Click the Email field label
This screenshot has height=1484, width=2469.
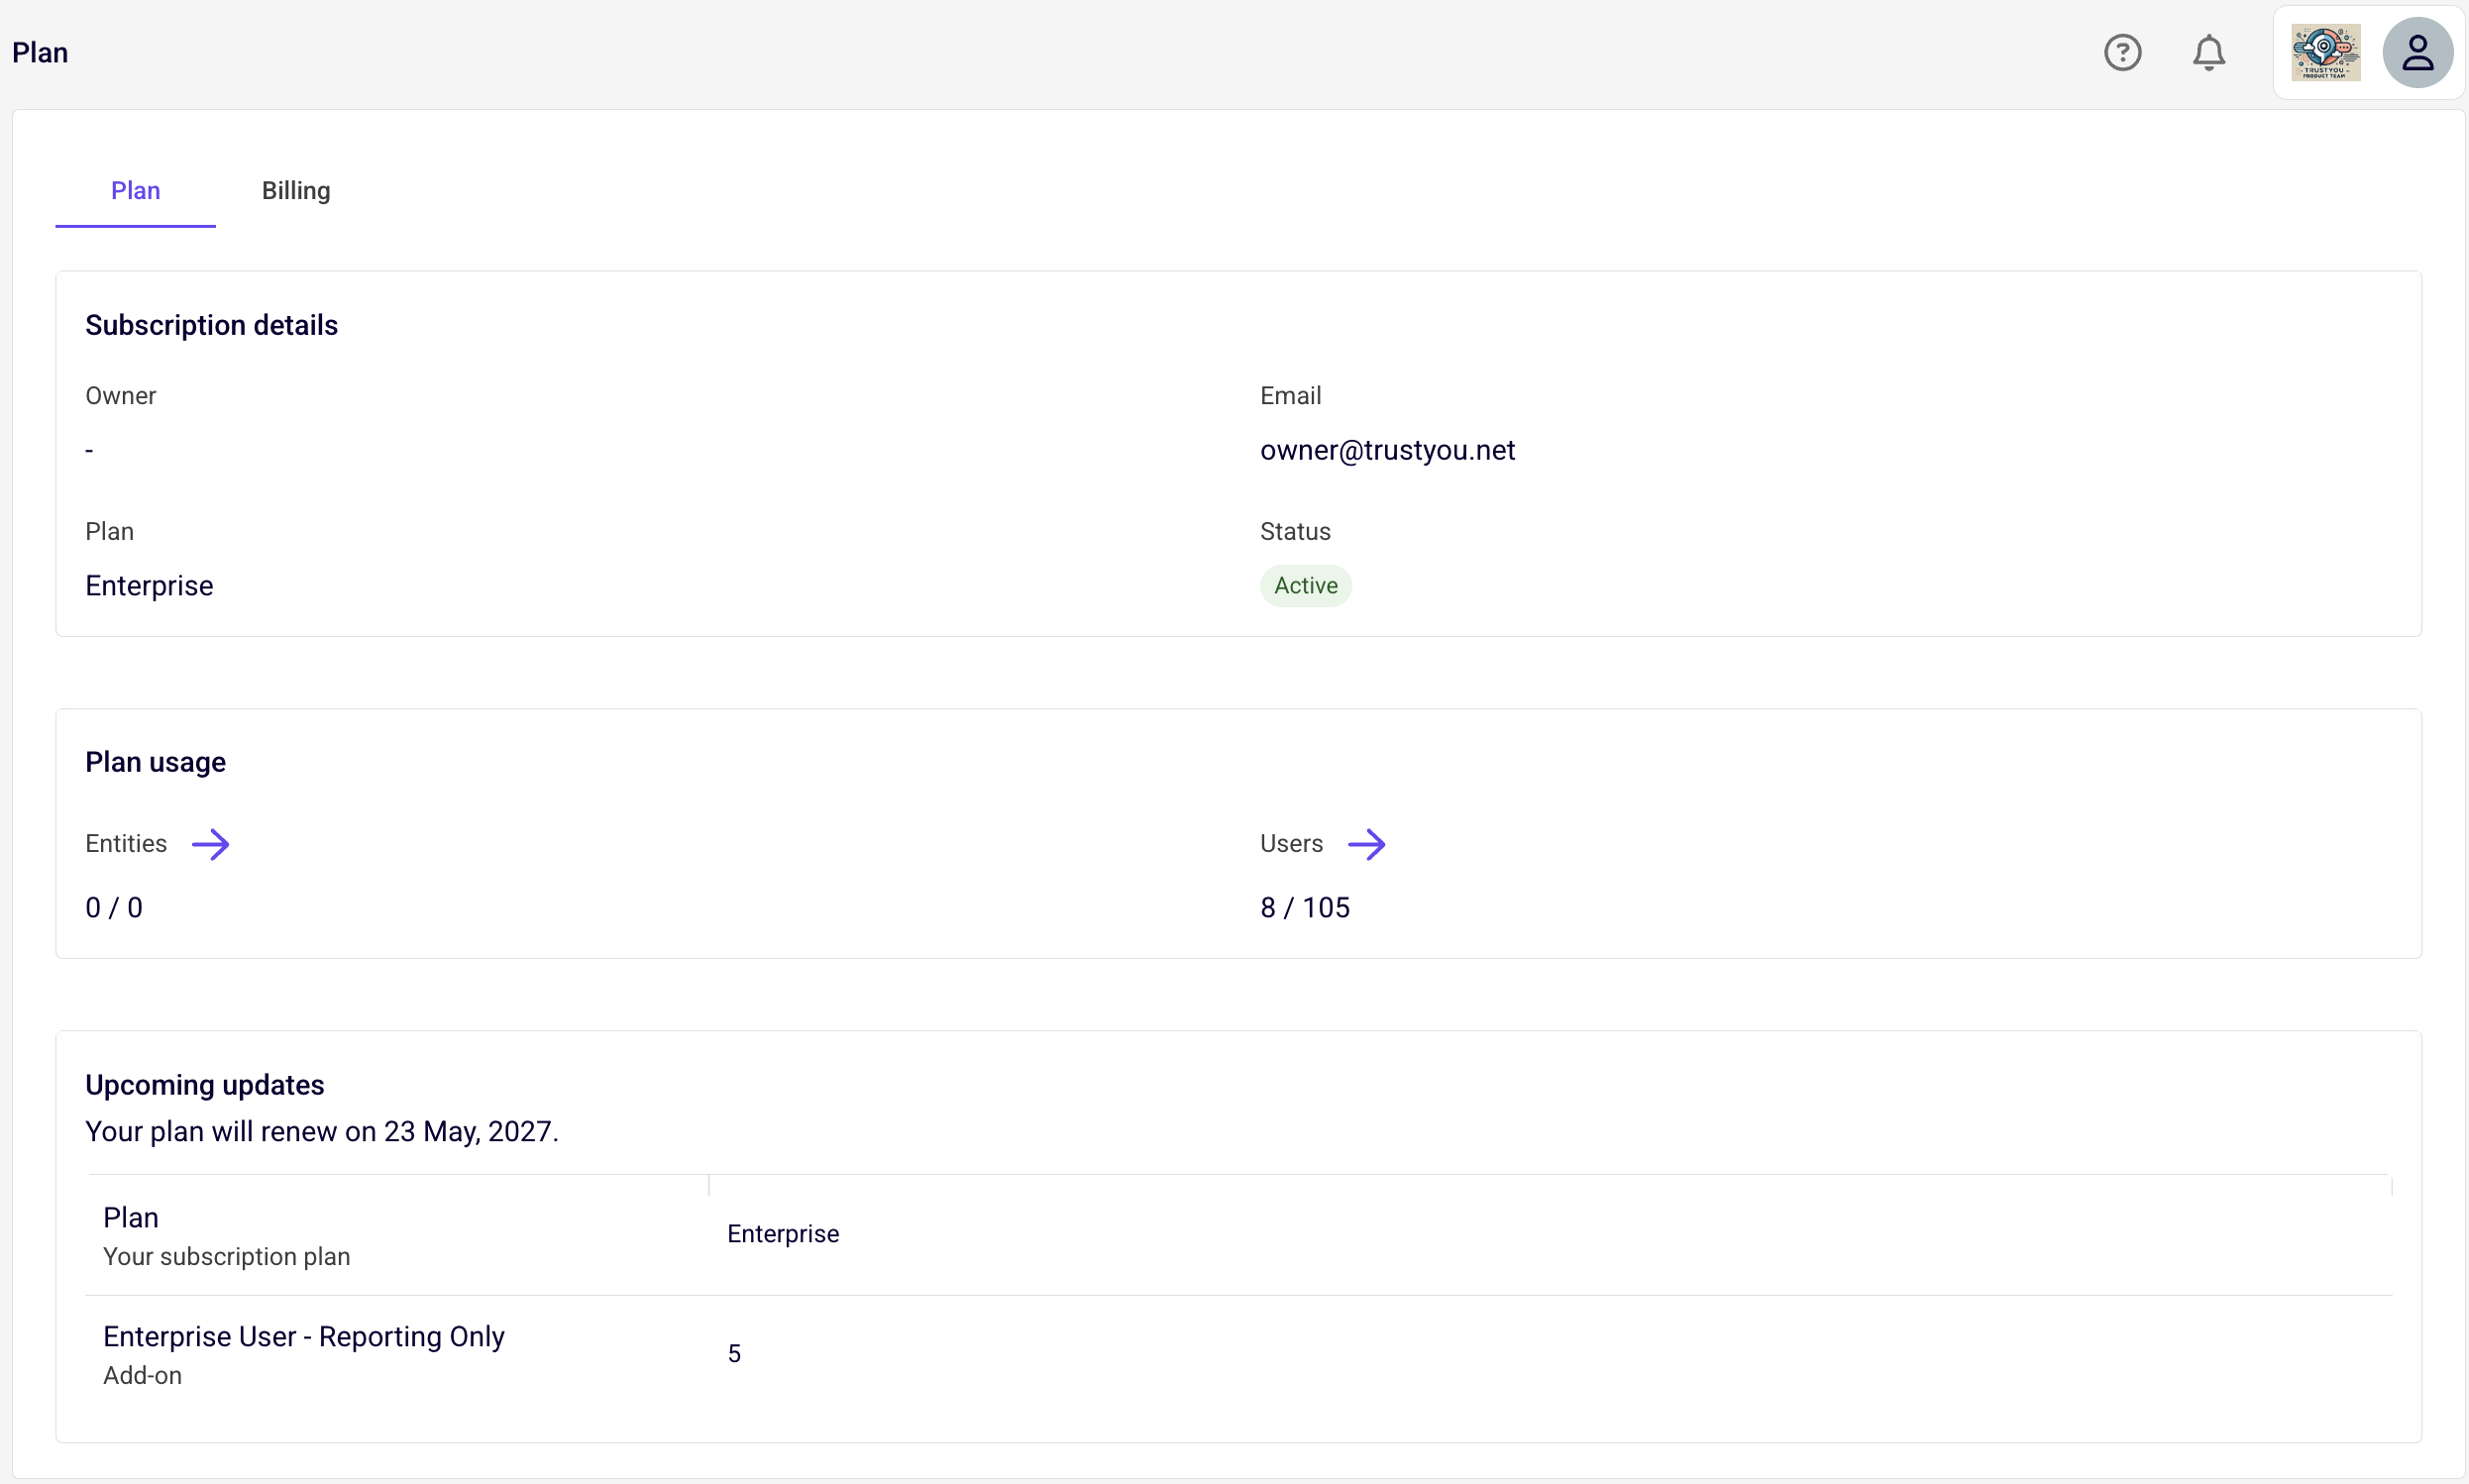1290,395
